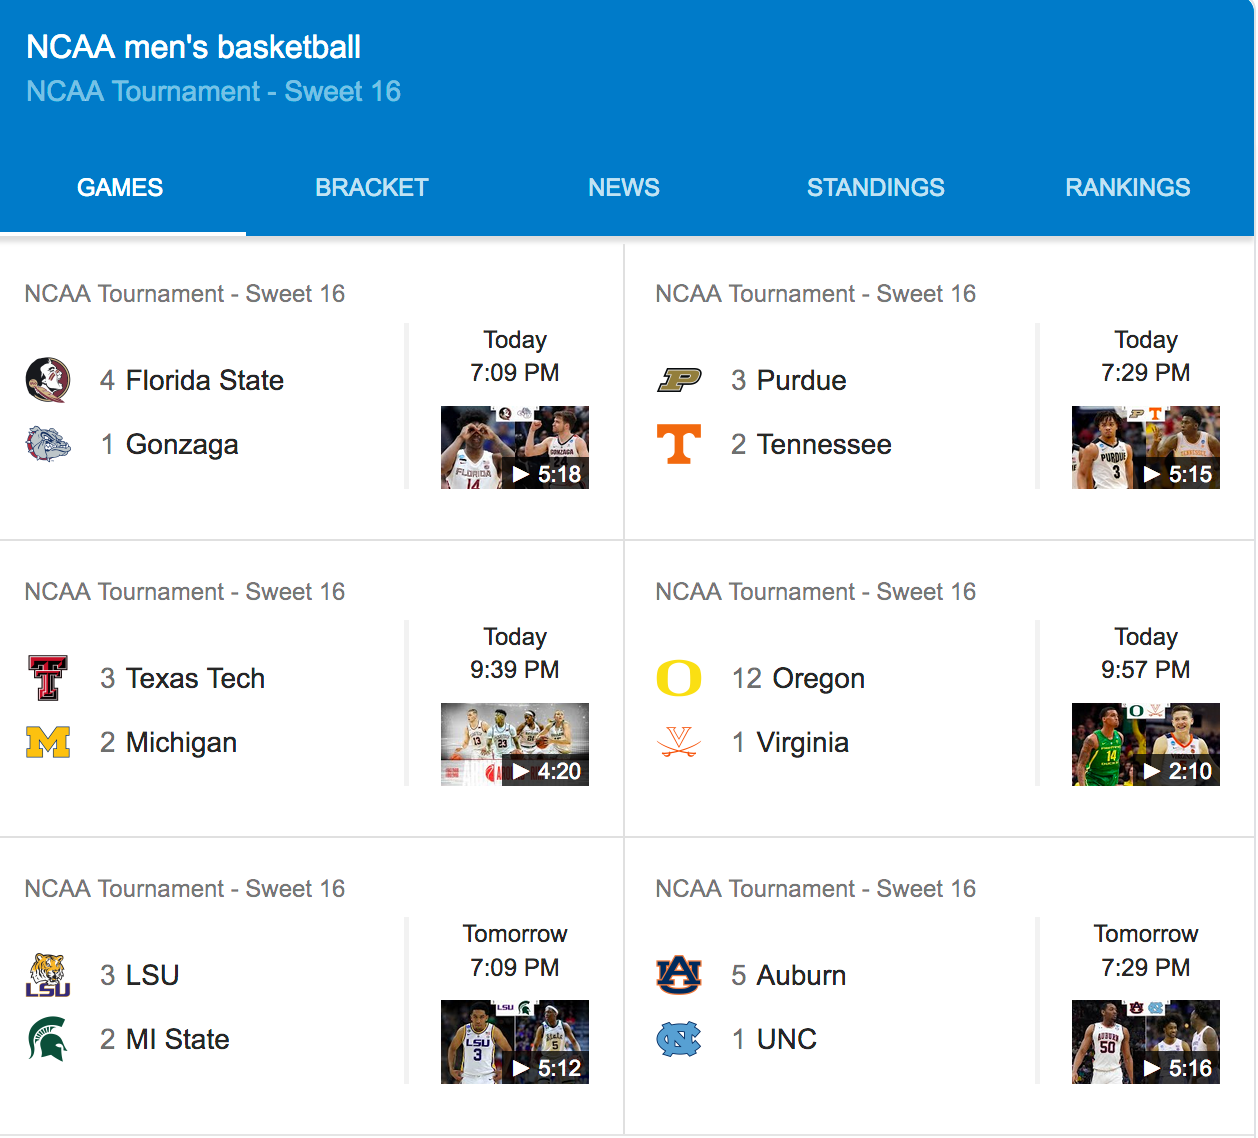Play the Texas Tech vs Michigan 4:20 video
Image resolution: width=1258 pixels, height=1138 pixels.
(x=515, y=744)
